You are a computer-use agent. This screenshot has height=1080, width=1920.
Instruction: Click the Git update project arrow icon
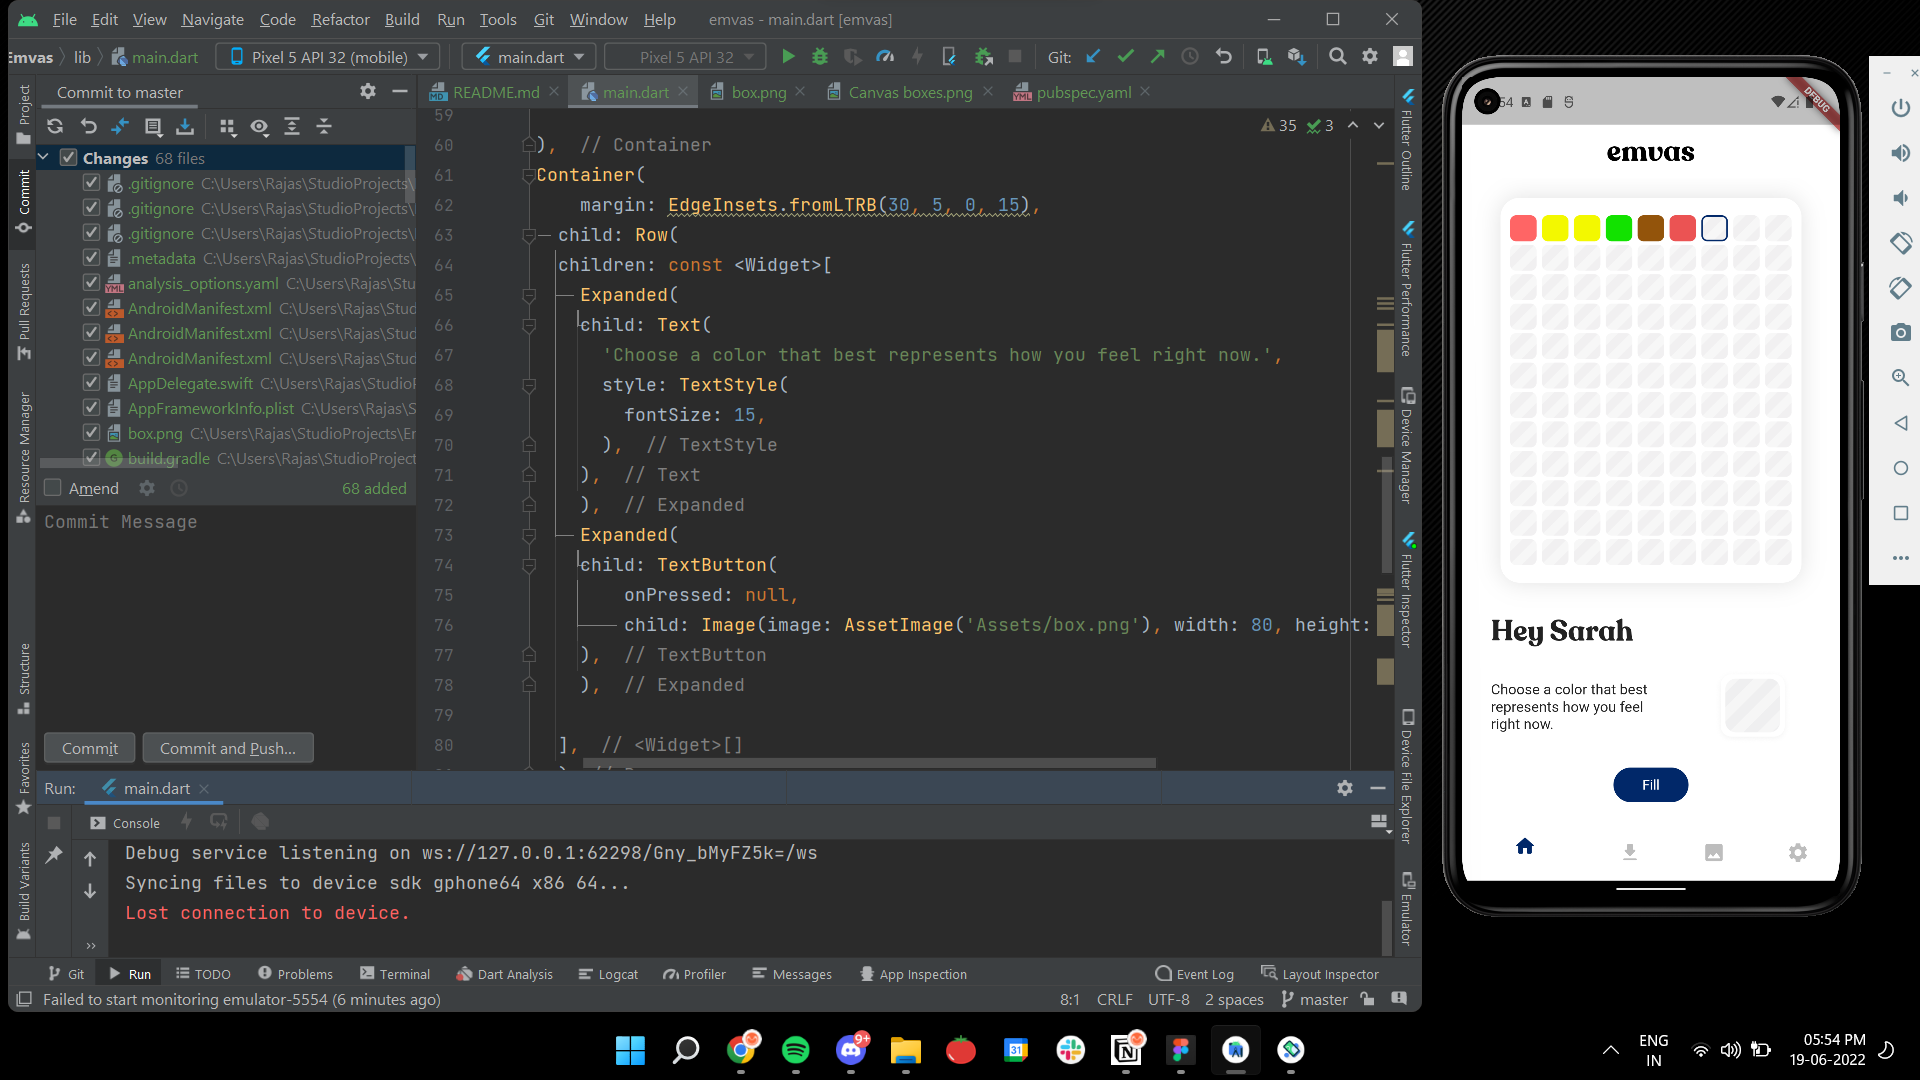point(1093,57)
